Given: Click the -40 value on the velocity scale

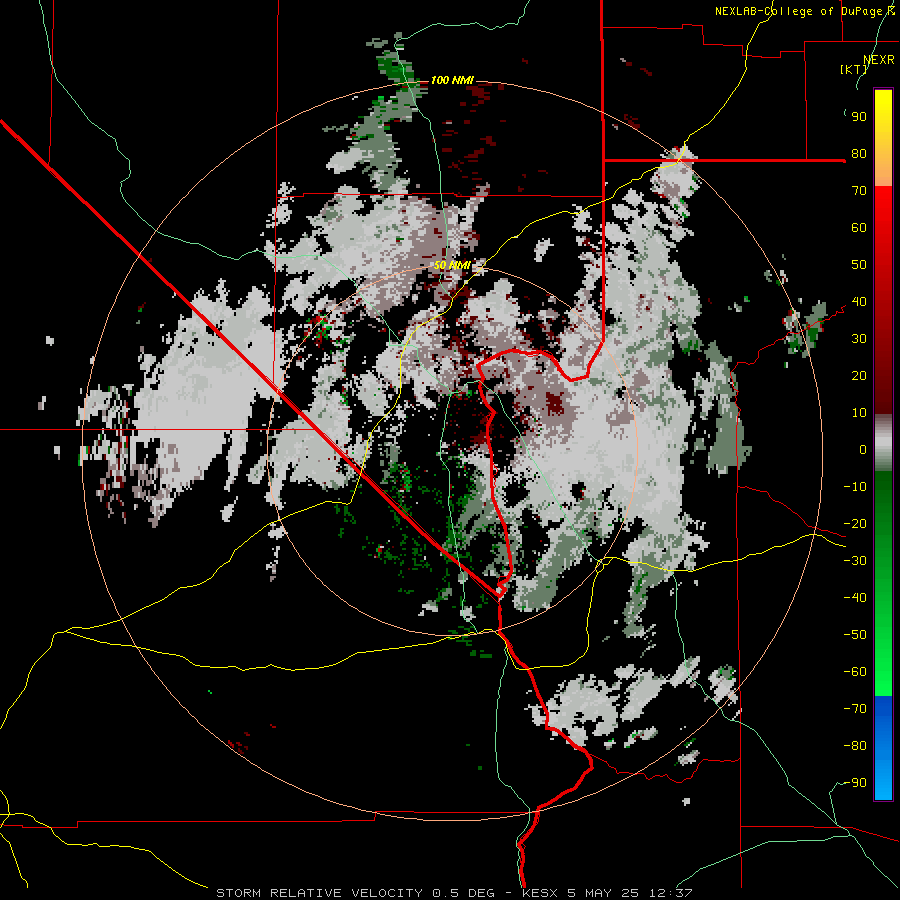Looking at the screenshot, I should pos(855,598).
